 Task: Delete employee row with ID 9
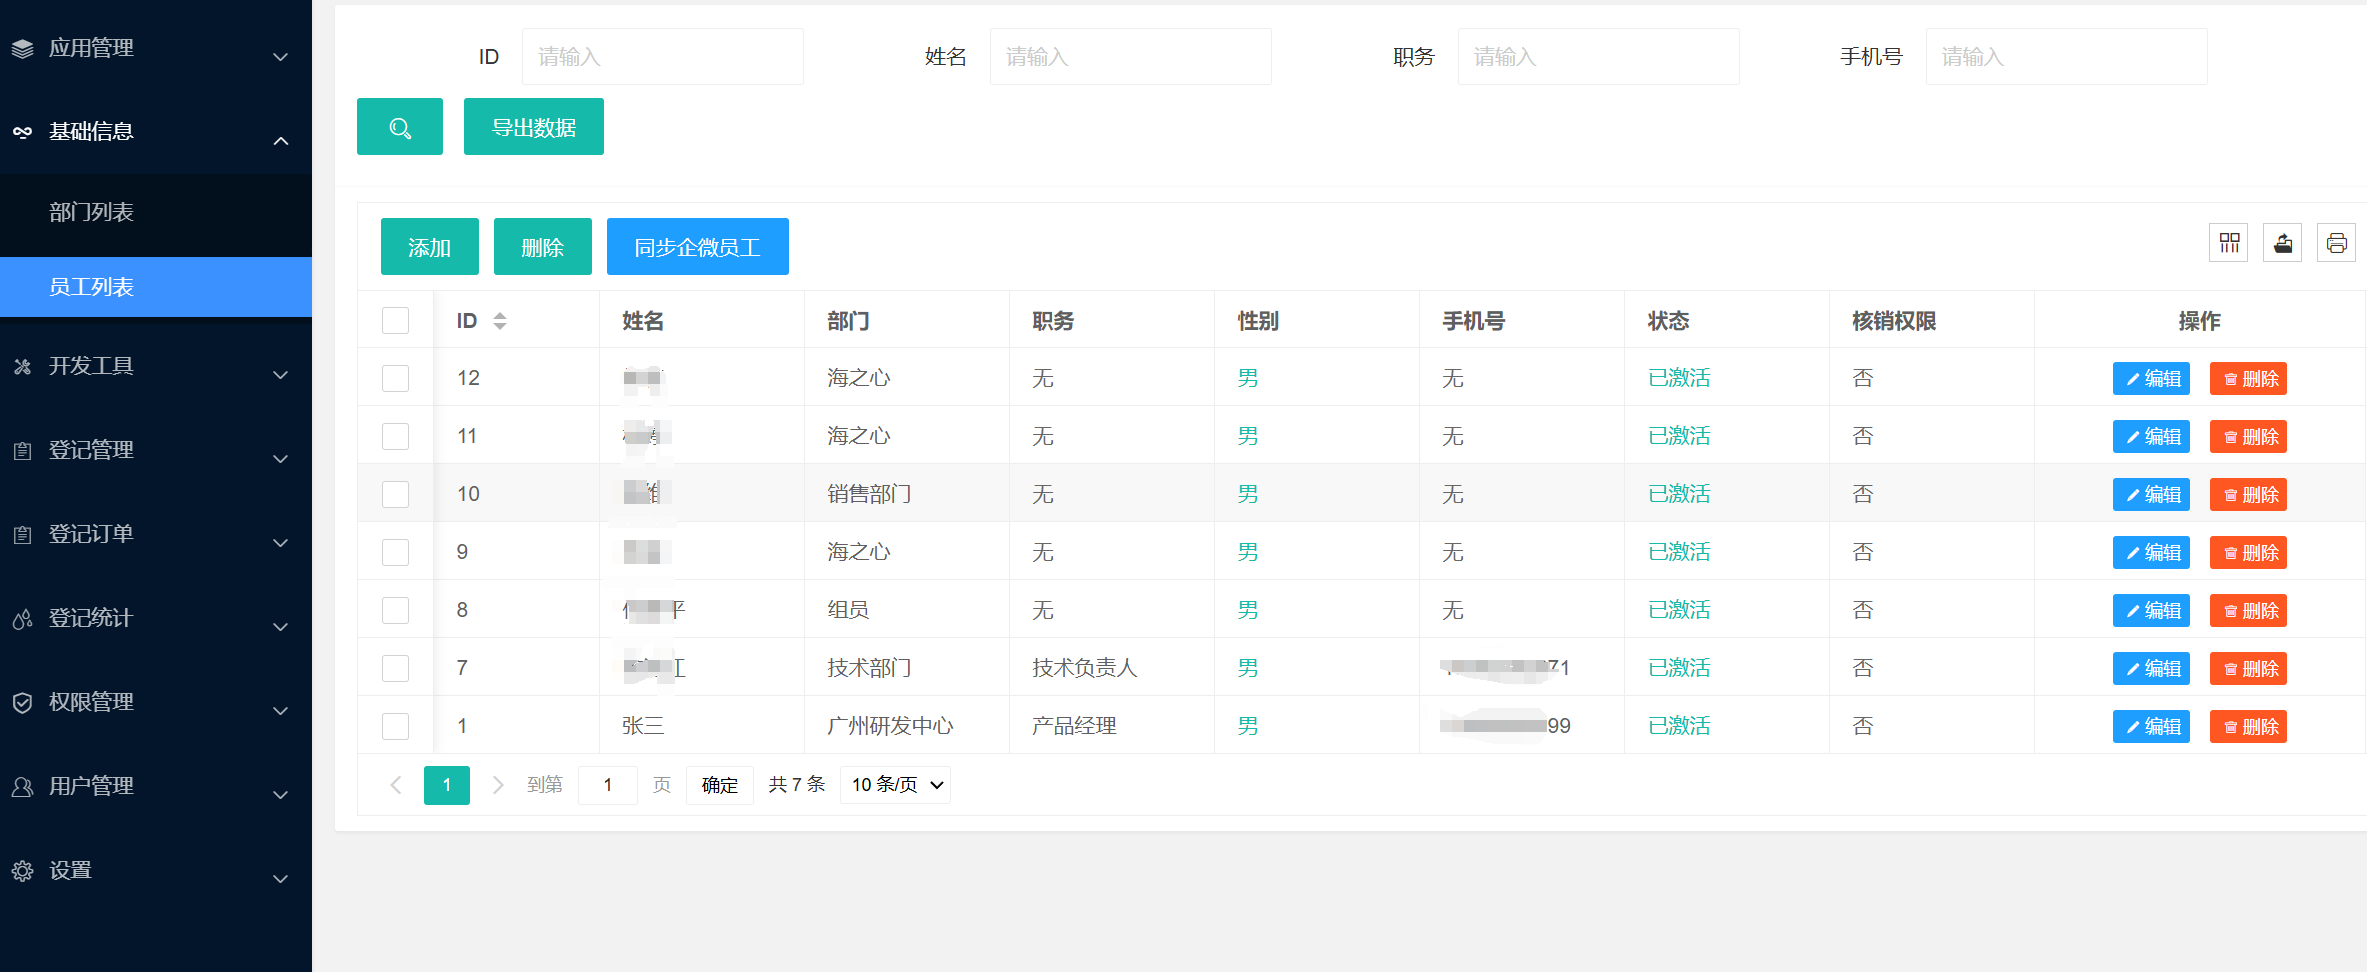(x=2248, y=553)
